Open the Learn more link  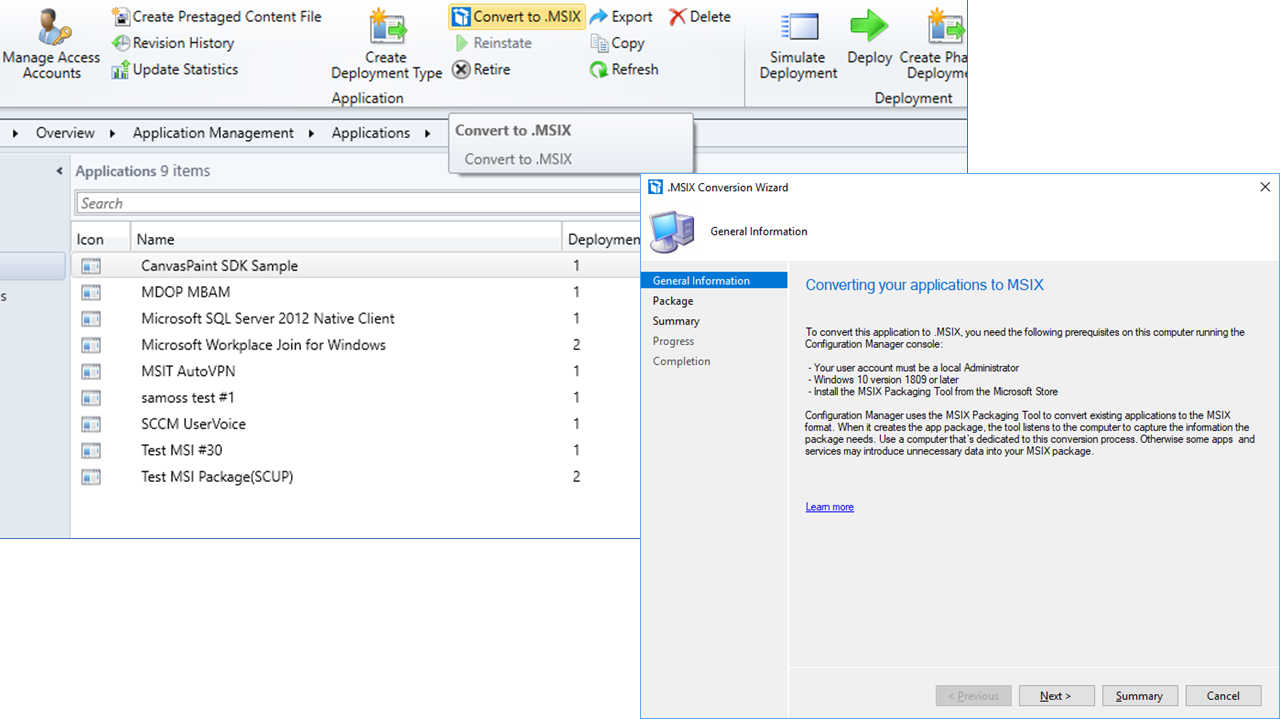tap(828, 507)
